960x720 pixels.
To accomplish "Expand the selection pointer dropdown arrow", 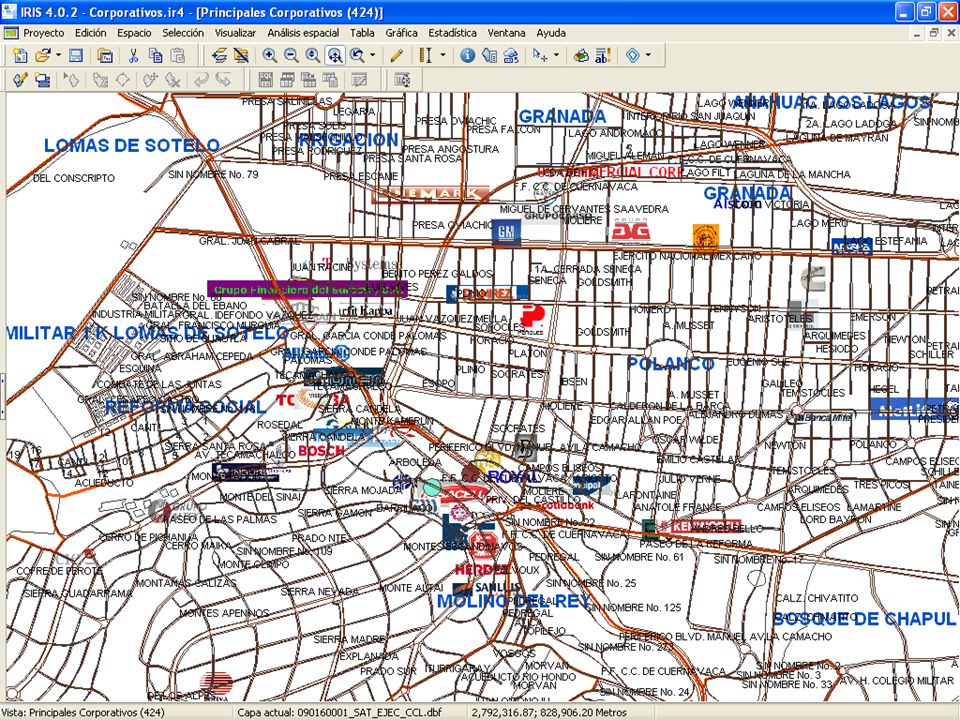I will click(556, 56).
